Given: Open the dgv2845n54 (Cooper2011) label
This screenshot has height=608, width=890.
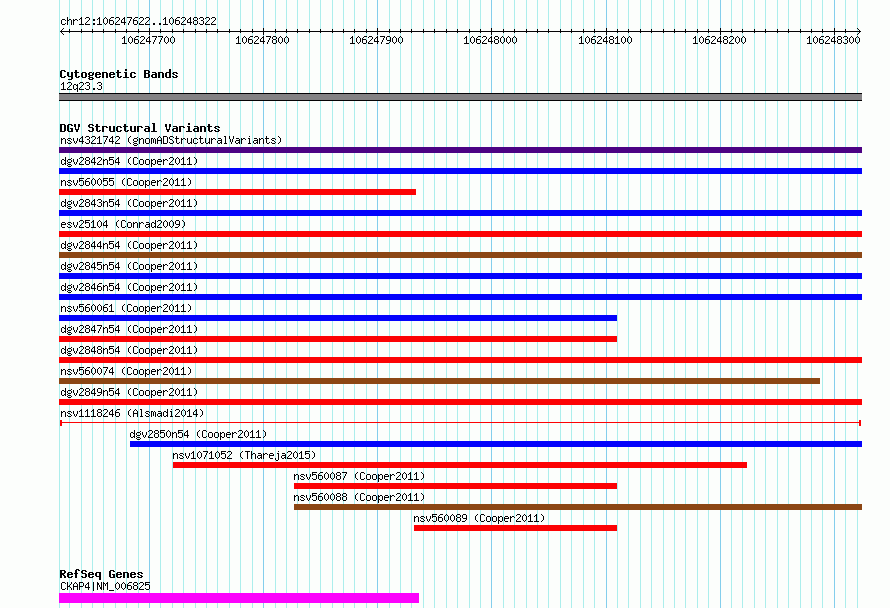Looking at the screenshot, I should [x=129, y=266].
